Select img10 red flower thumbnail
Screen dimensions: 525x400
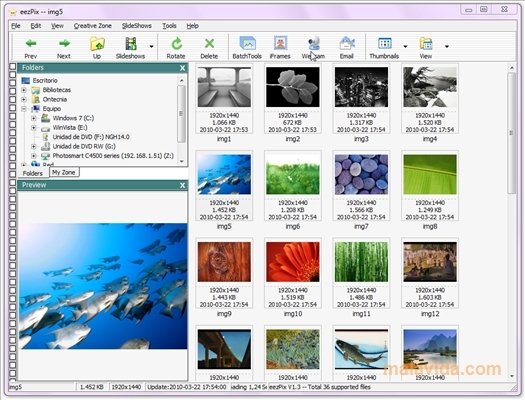click(x=293, y=262)
